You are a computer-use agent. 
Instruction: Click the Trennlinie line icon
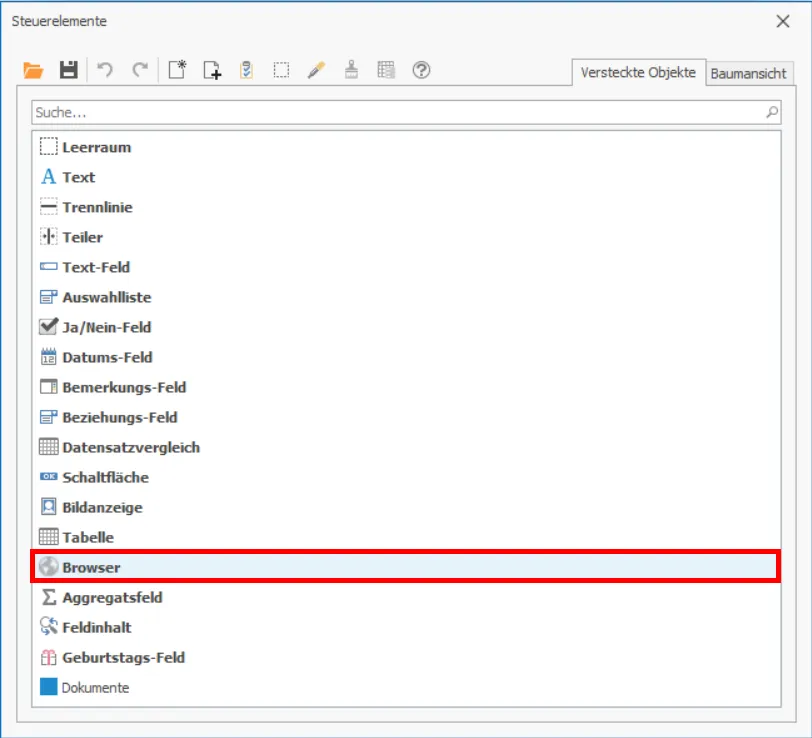point(49,207)
